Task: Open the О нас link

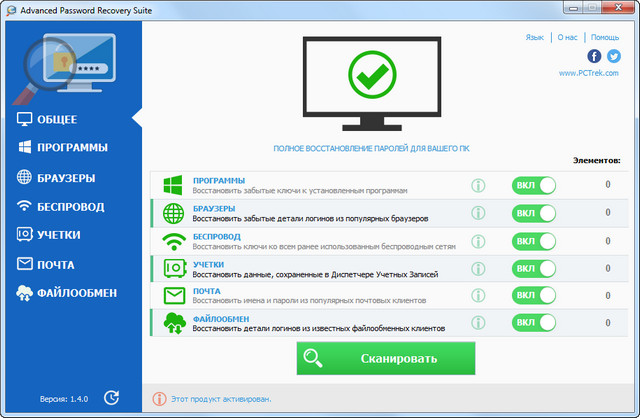Action: point(567,37)
